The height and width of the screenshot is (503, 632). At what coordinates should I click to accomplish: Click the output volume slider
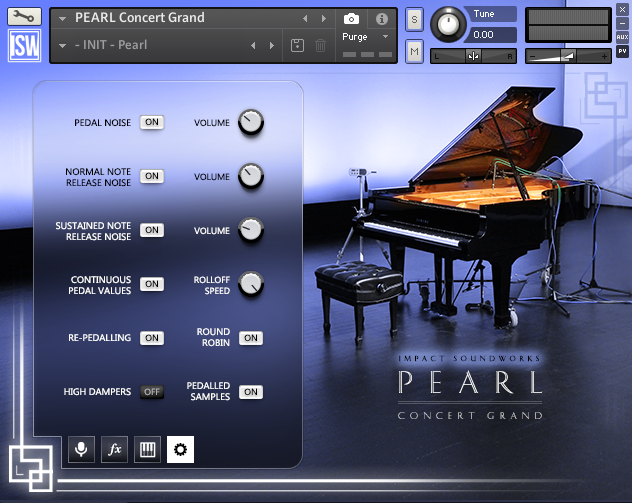tap(568, 56)
